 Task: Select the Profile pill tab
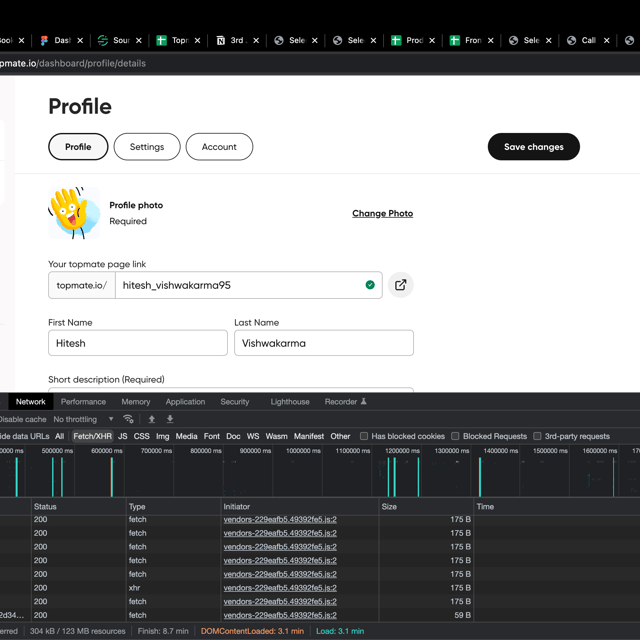(78, 147)
